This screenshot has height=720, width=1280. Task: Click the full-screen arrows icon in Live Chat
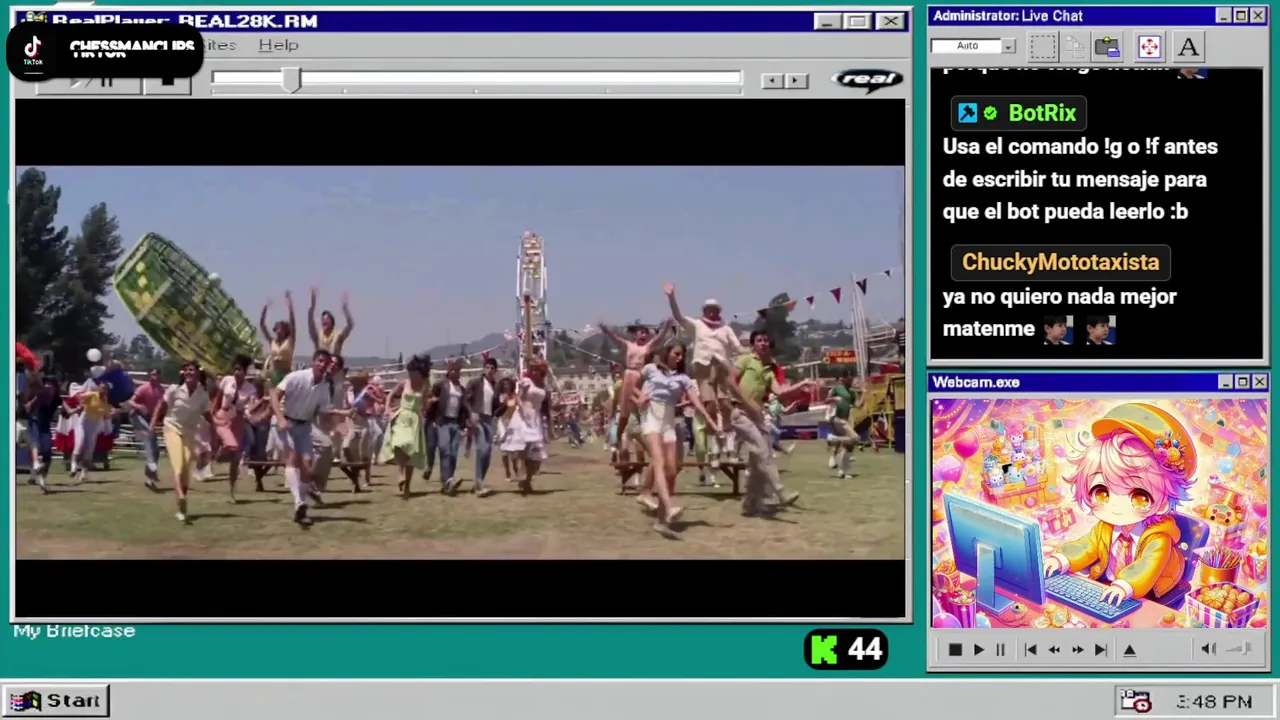[x=1149, y=46]
